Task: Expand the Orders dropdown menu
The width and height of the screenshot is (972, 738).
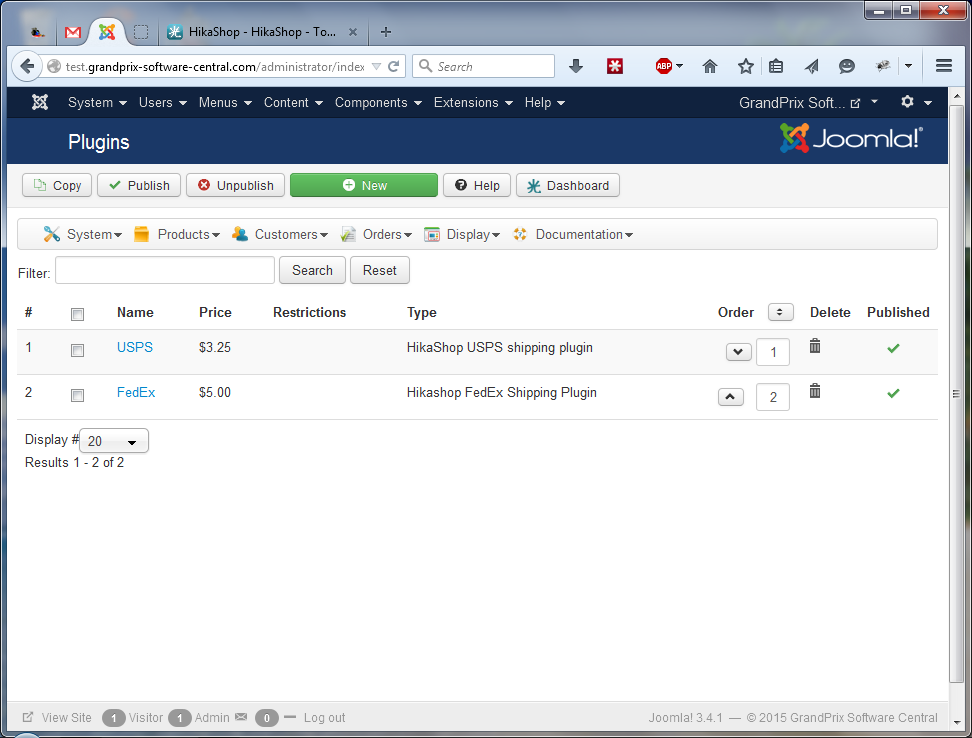Action: pos(376,234)
